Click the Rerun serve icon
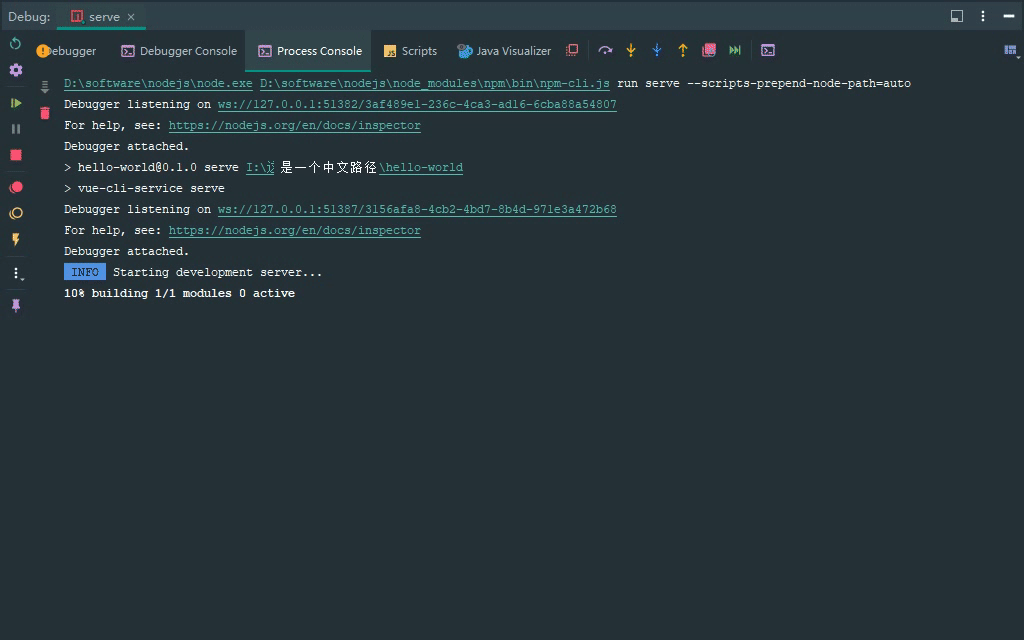The width and height of the screenshot is (1024, 640). click(x=16, y=44)
